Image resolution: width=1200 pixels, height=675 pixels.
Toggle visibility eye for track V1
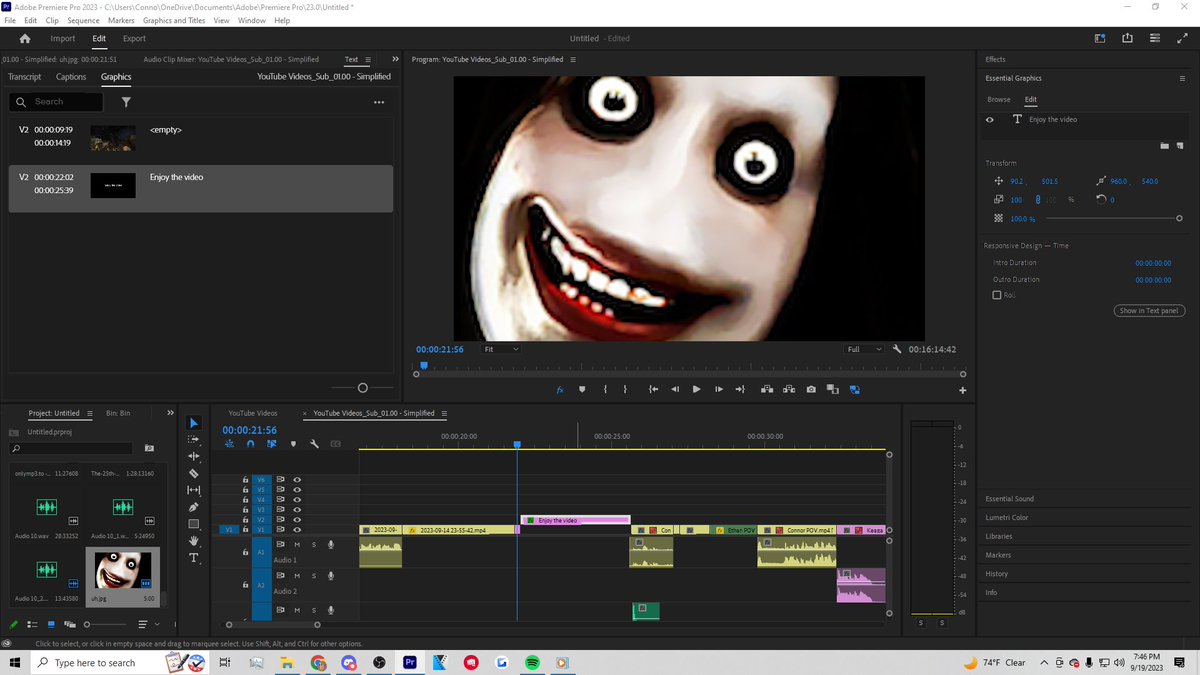(x=297, y=530)
